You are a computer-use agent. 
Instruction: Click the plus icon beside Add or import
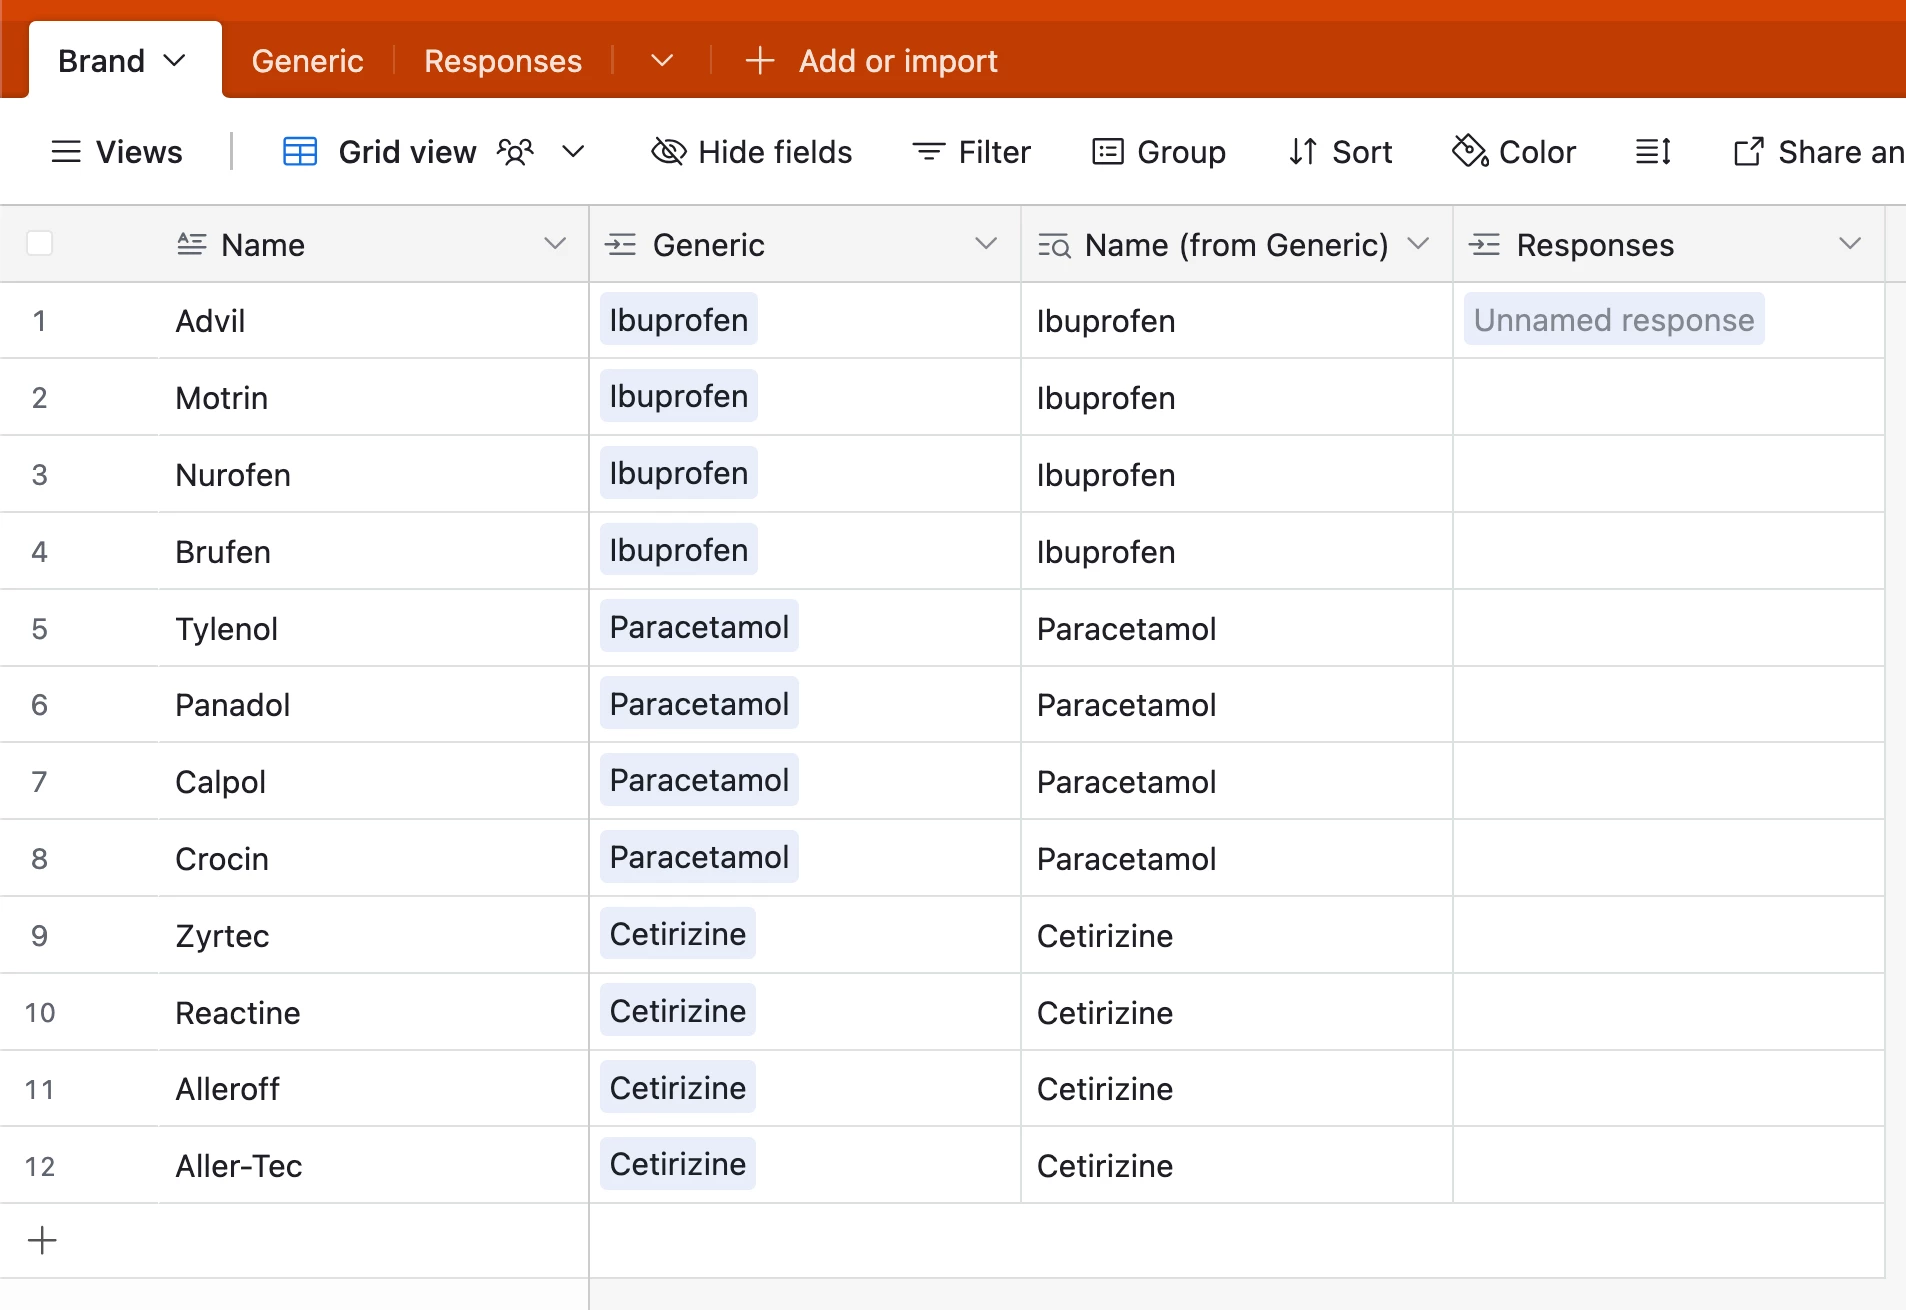pyautogui.click(x=760, y=61)
